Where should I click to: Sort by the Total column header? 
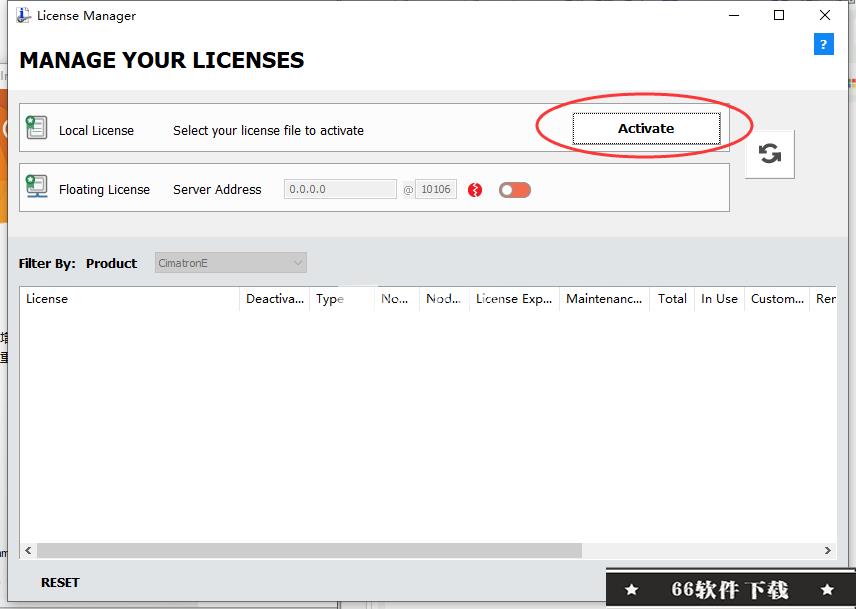click(x=672, y=299)
